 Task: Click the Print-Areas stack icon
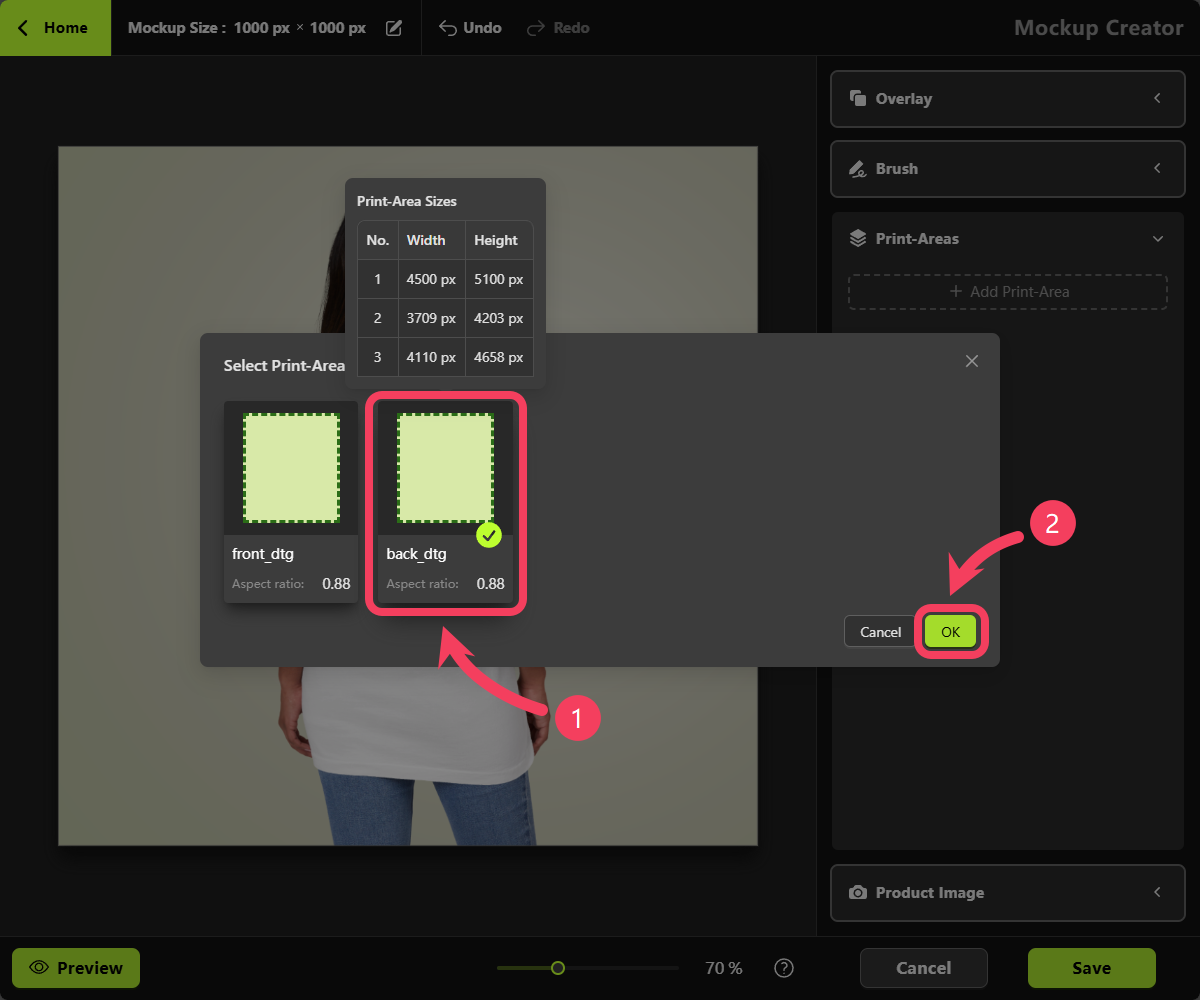(857, 238)
